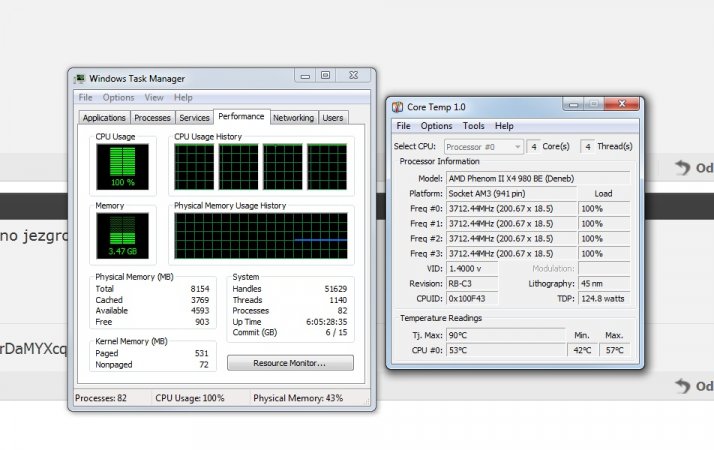Click status bar entry Processes: 82
This screenshot has height=450, width=714.
click(101, 398)
